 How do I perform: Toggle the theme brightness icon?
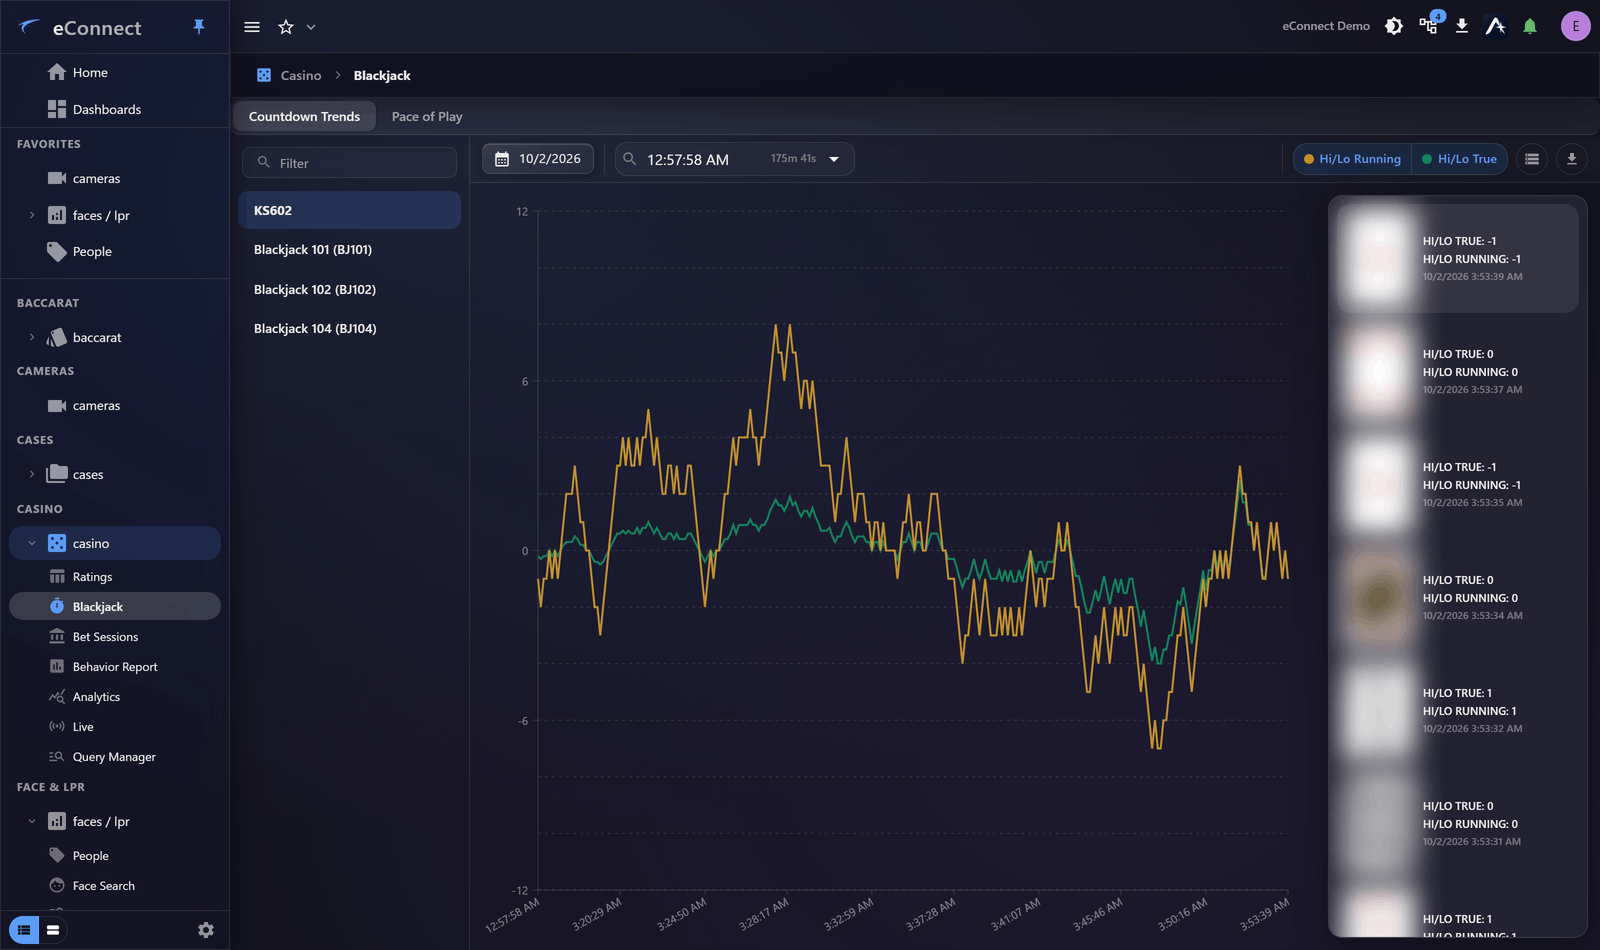click(1394, 26)
